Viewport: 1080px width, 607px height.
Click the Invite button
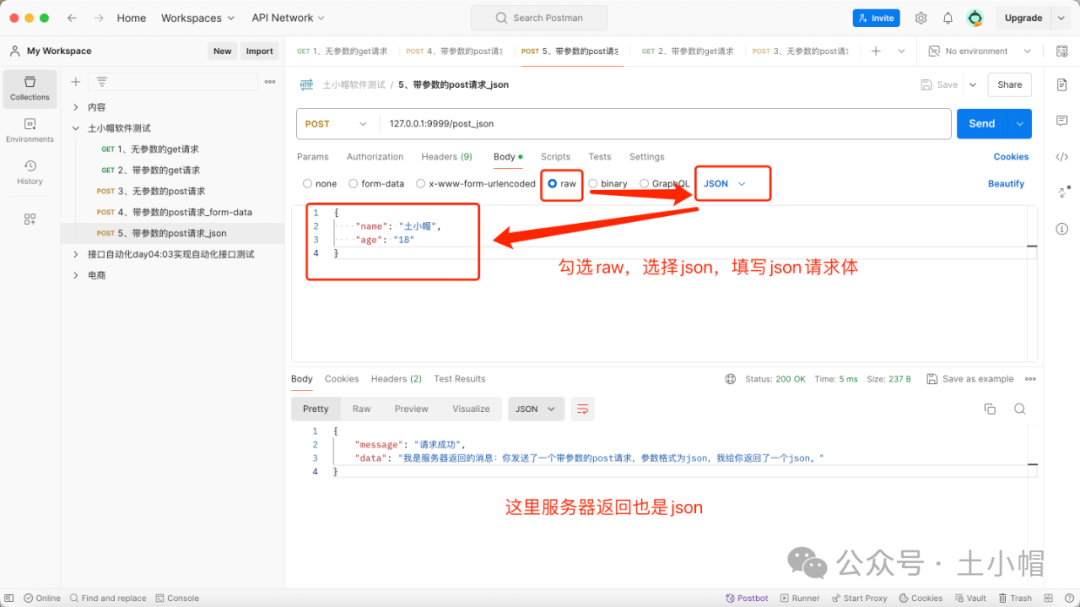click(876, 18)
